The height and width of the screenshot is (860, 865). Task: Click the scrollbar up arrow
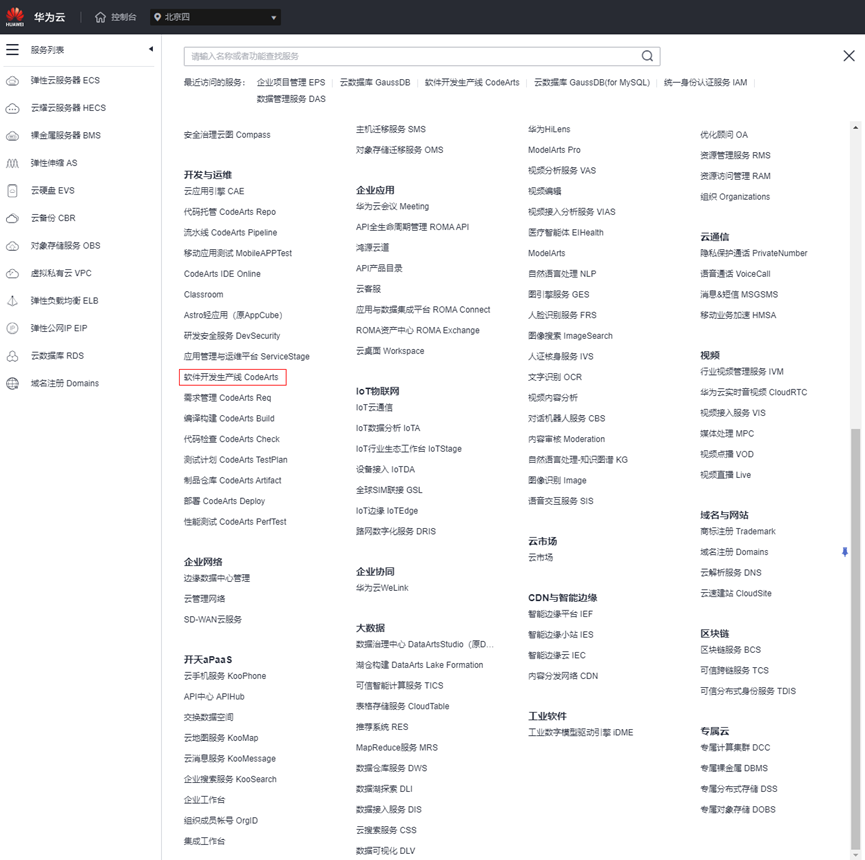tap(855, 127)
